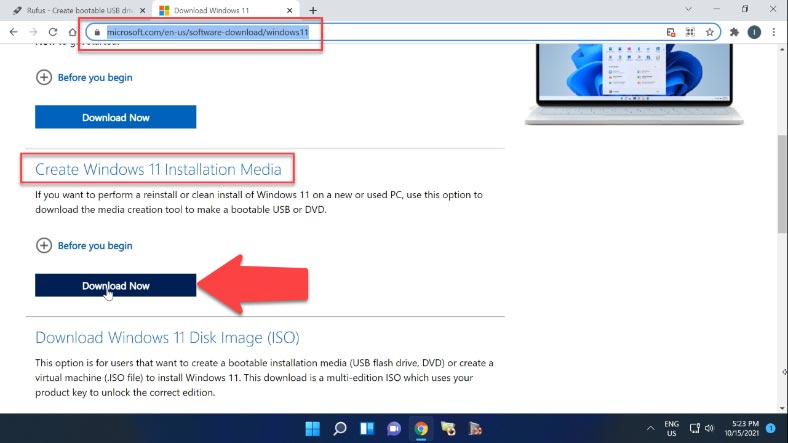Click the scrollbar down arrow
788x443 pixels.
(782, 408)
